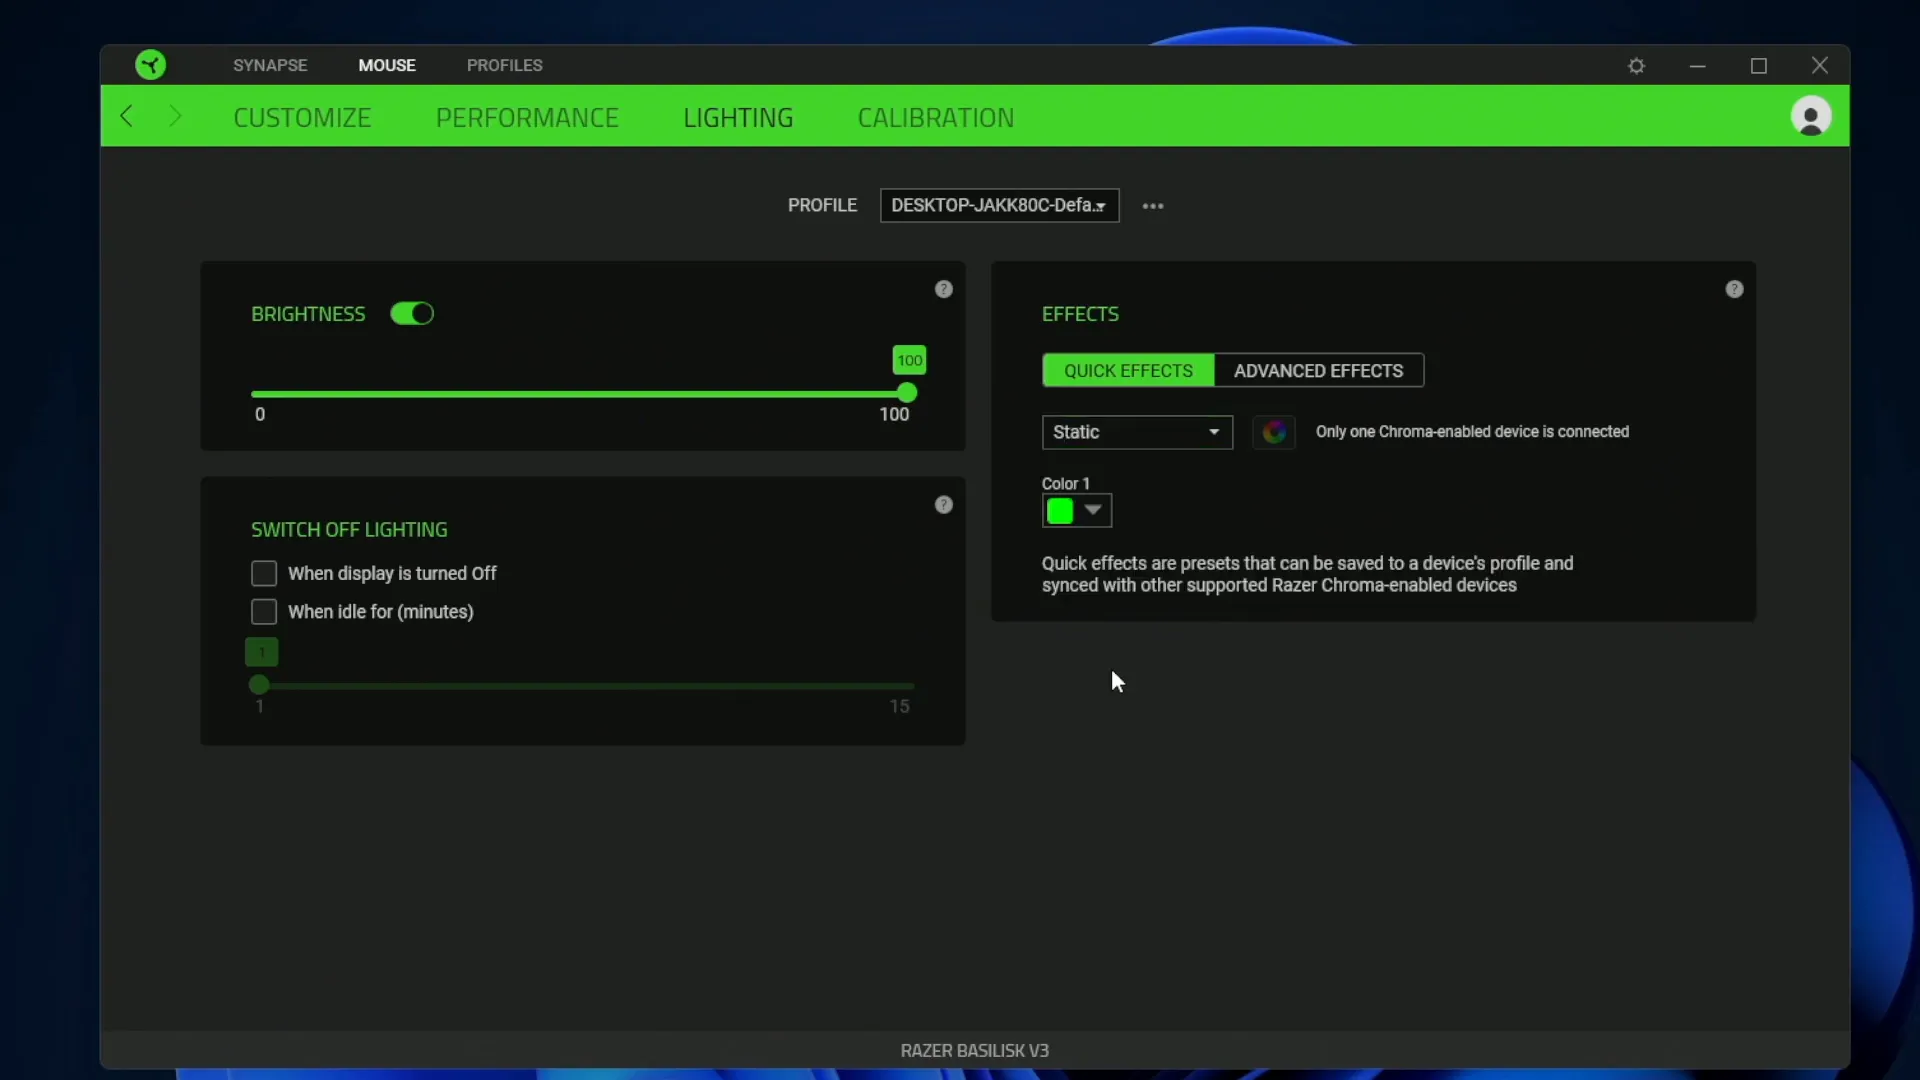The height and width of the screenshot is (1080, 1920).
Task: Click the RAZER BASILISK V3 device label
Action: pyautogui.click(x=975, y=1051)
